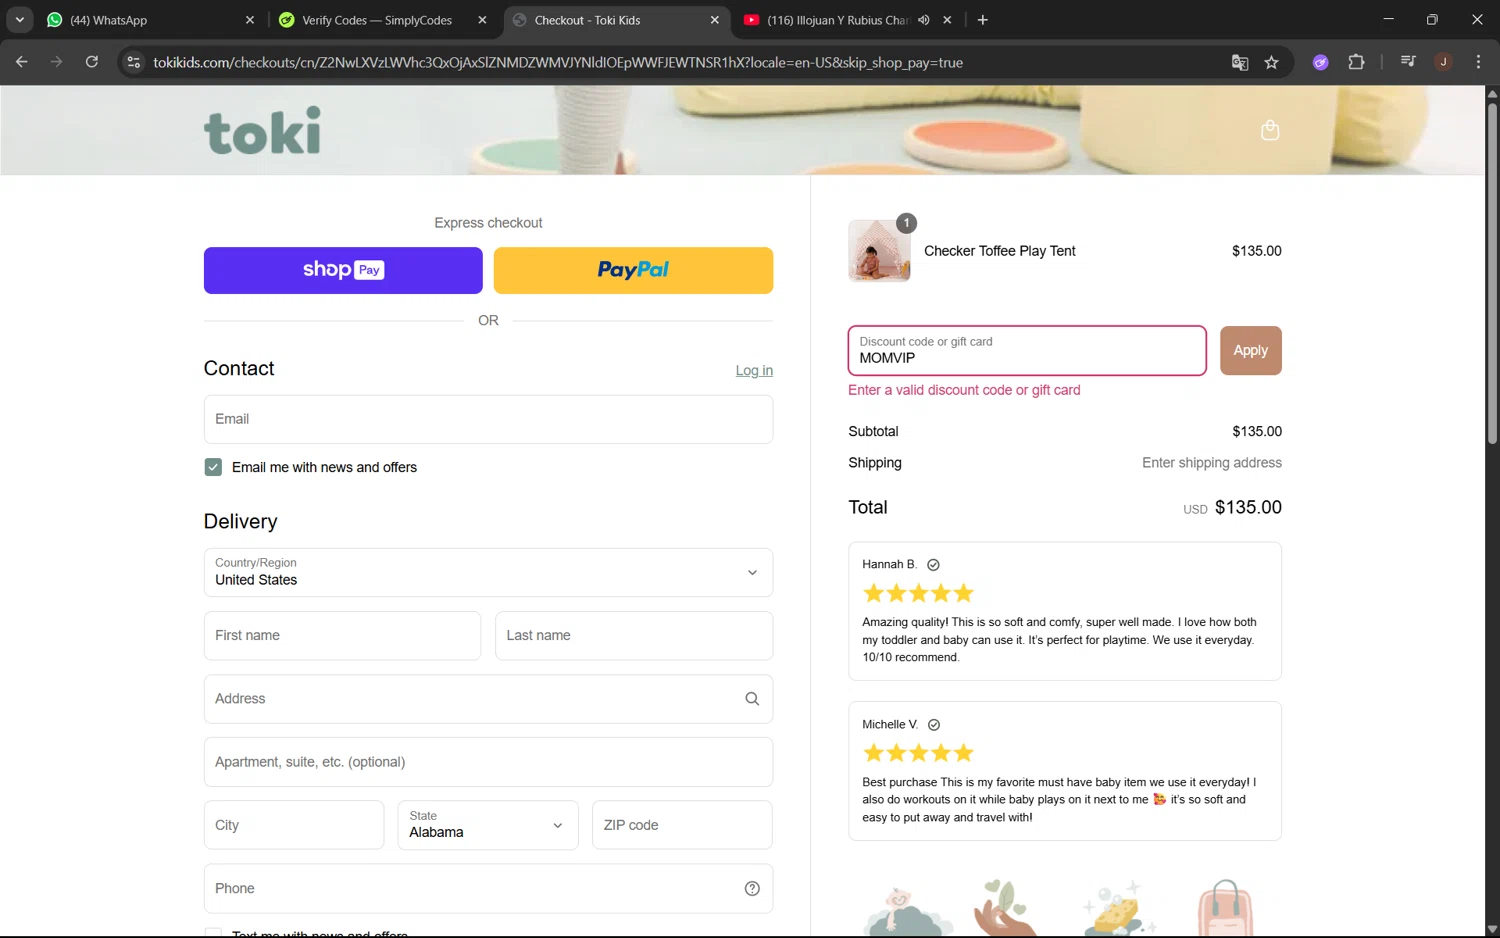Screen dimensions: 1500x938
Task: Pay with Shop Pay button
Action: [x=343, y=270]
